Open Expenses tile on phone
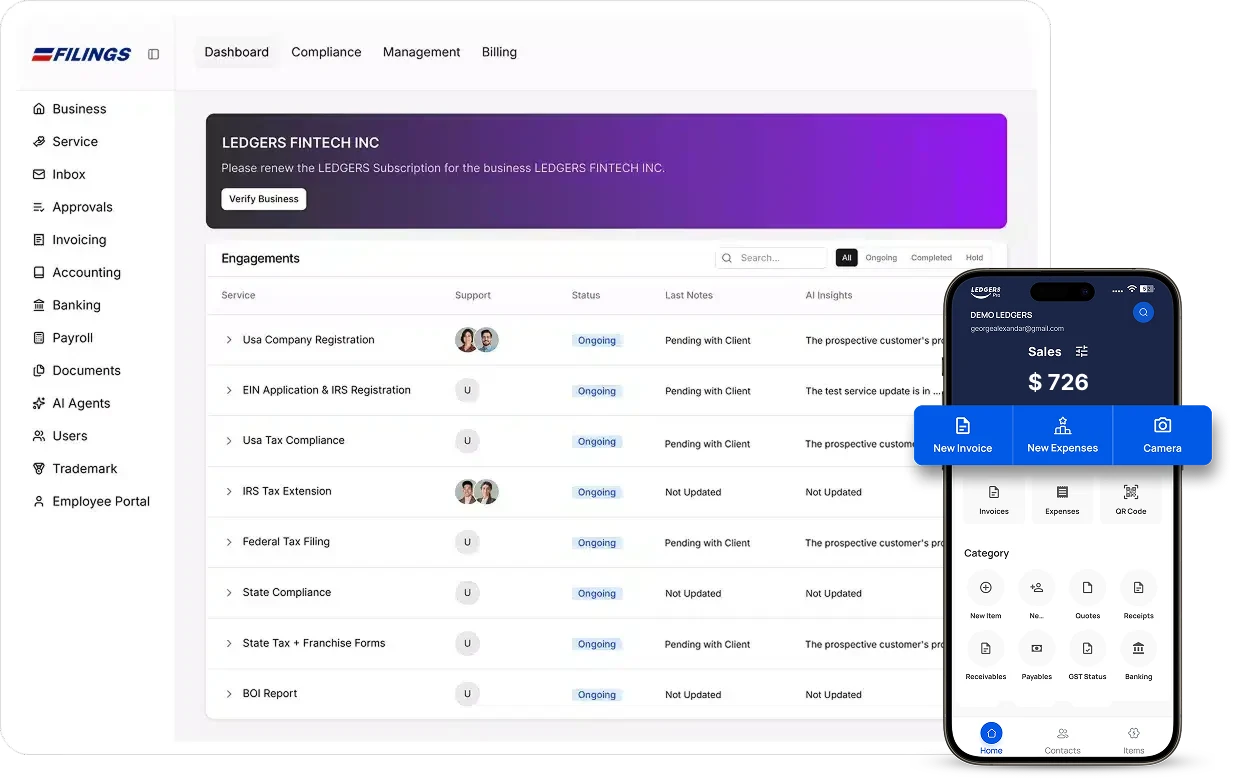 click(1062, 499)
